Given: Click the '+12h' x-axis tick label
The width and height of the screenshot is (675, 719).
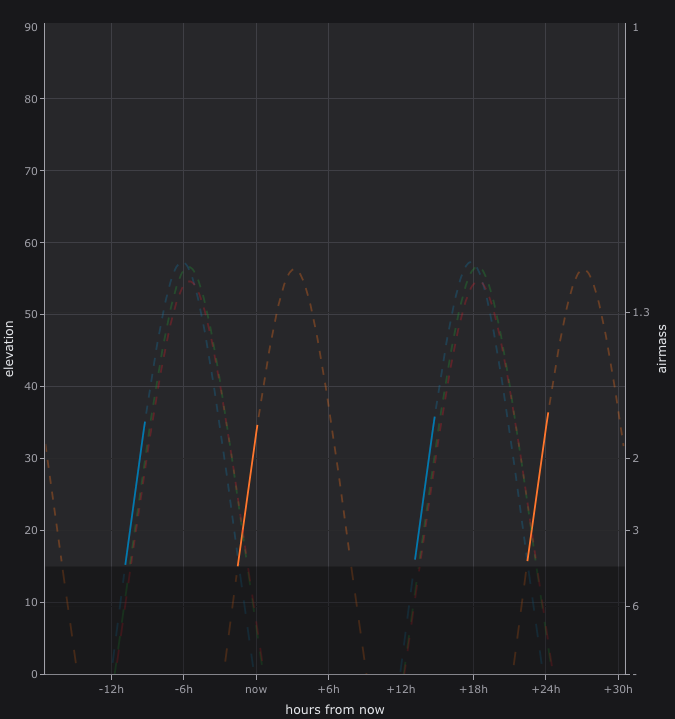Looking at the screenshot, I should [401, 689].
